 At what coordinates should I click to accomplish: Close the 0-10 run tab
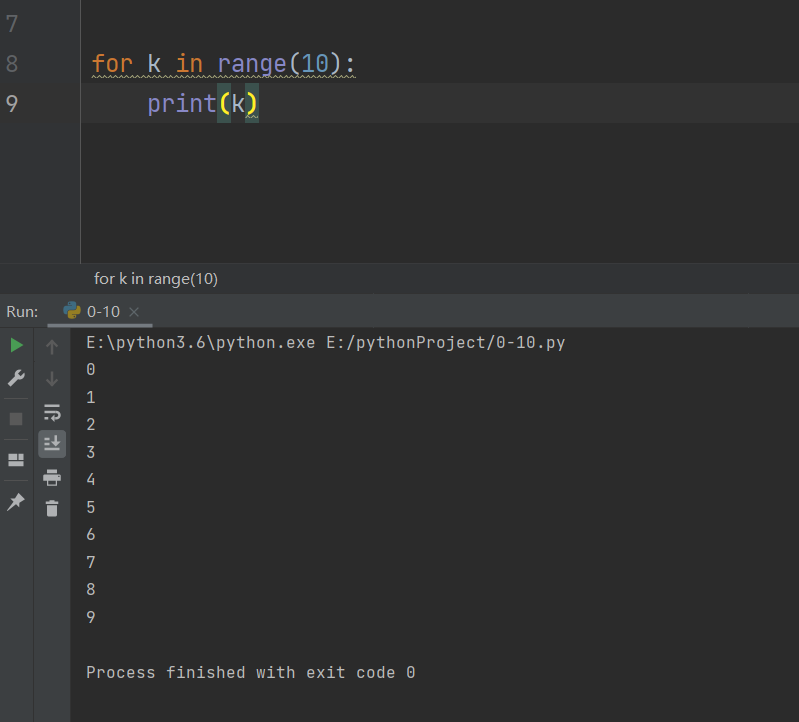135,312
